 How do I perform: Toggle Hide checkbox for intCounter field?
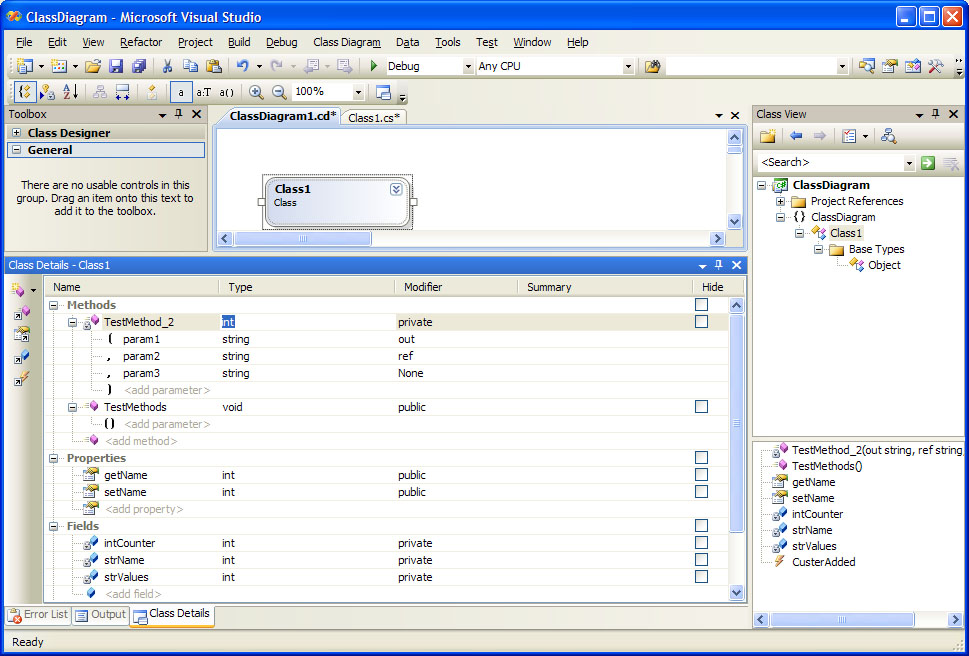click(701, 543)
